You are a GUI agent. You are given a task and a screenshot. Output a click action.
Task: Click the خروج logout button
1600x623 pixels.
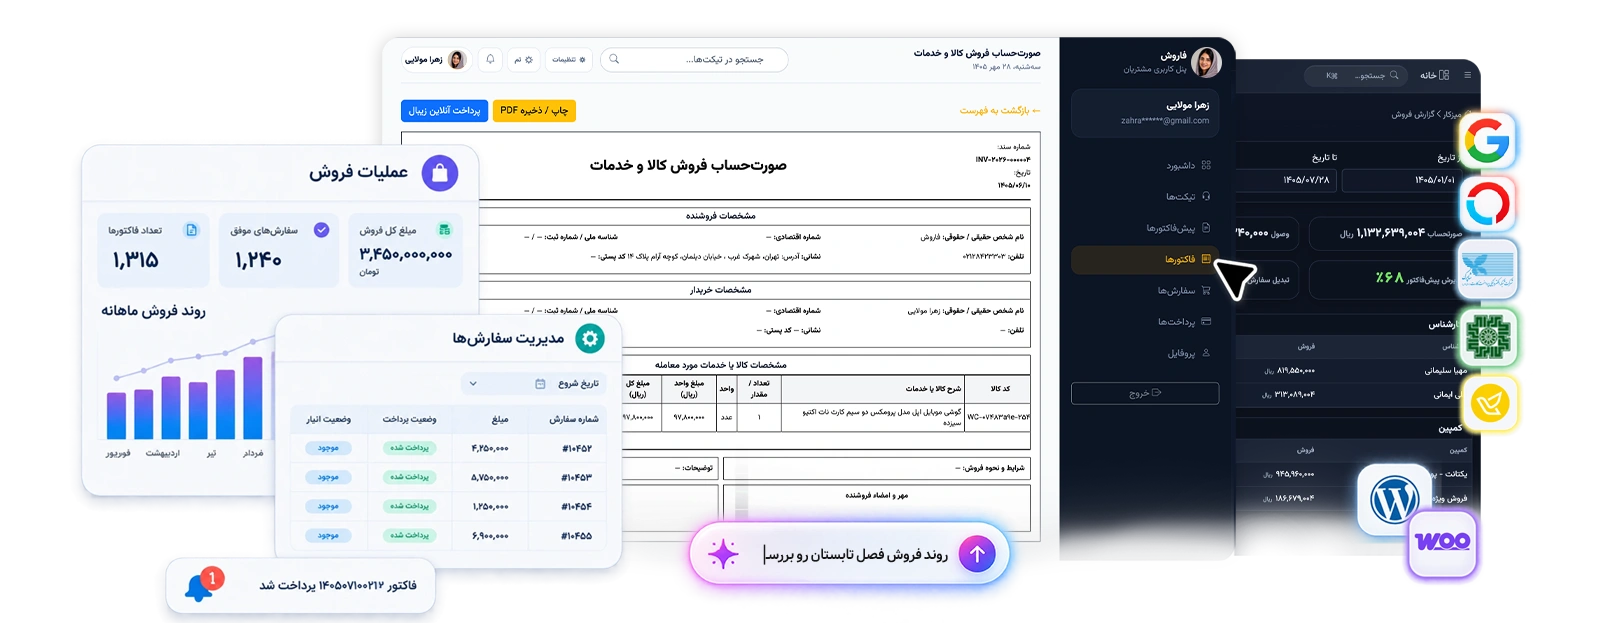1145,393
